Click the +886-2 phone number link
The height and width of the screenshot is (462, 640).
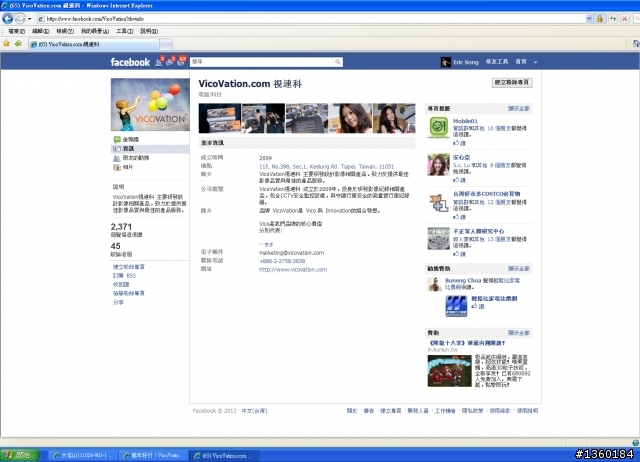point(282,261)
